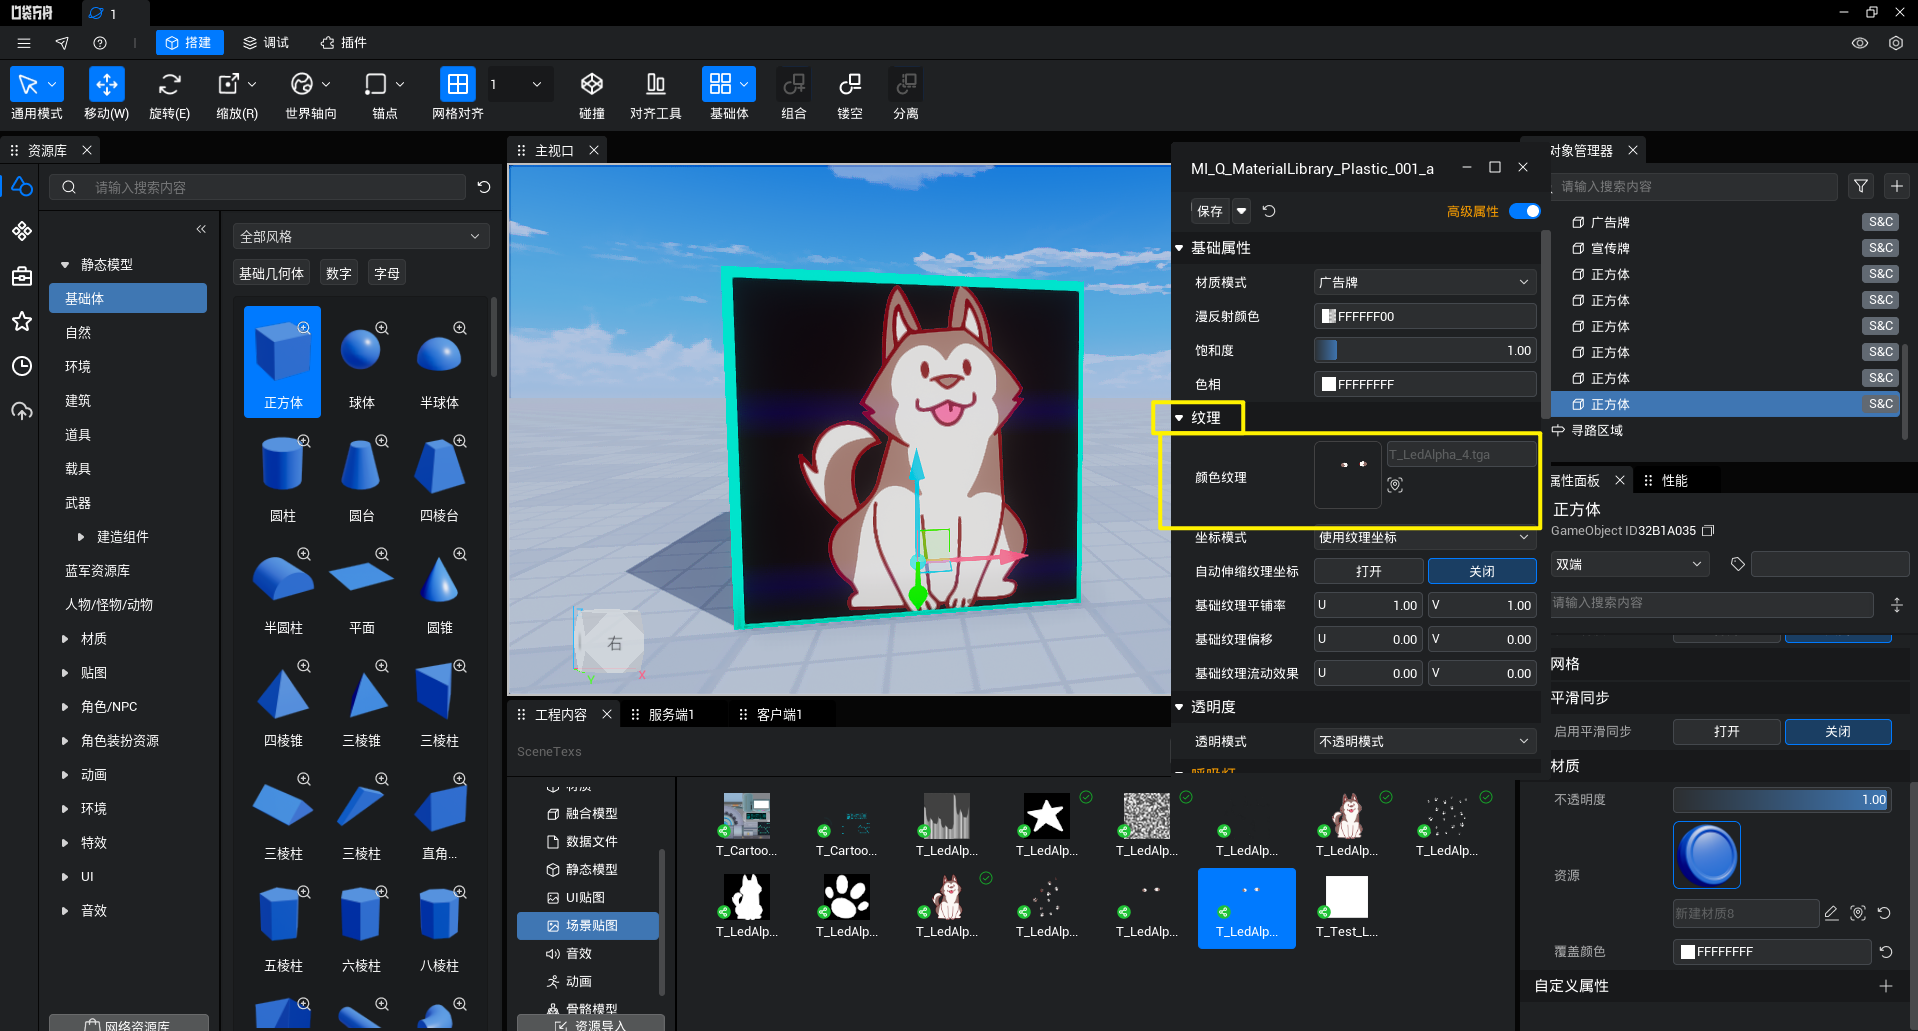Set 启用平滑同步 to 关闭

(1838, 732)
